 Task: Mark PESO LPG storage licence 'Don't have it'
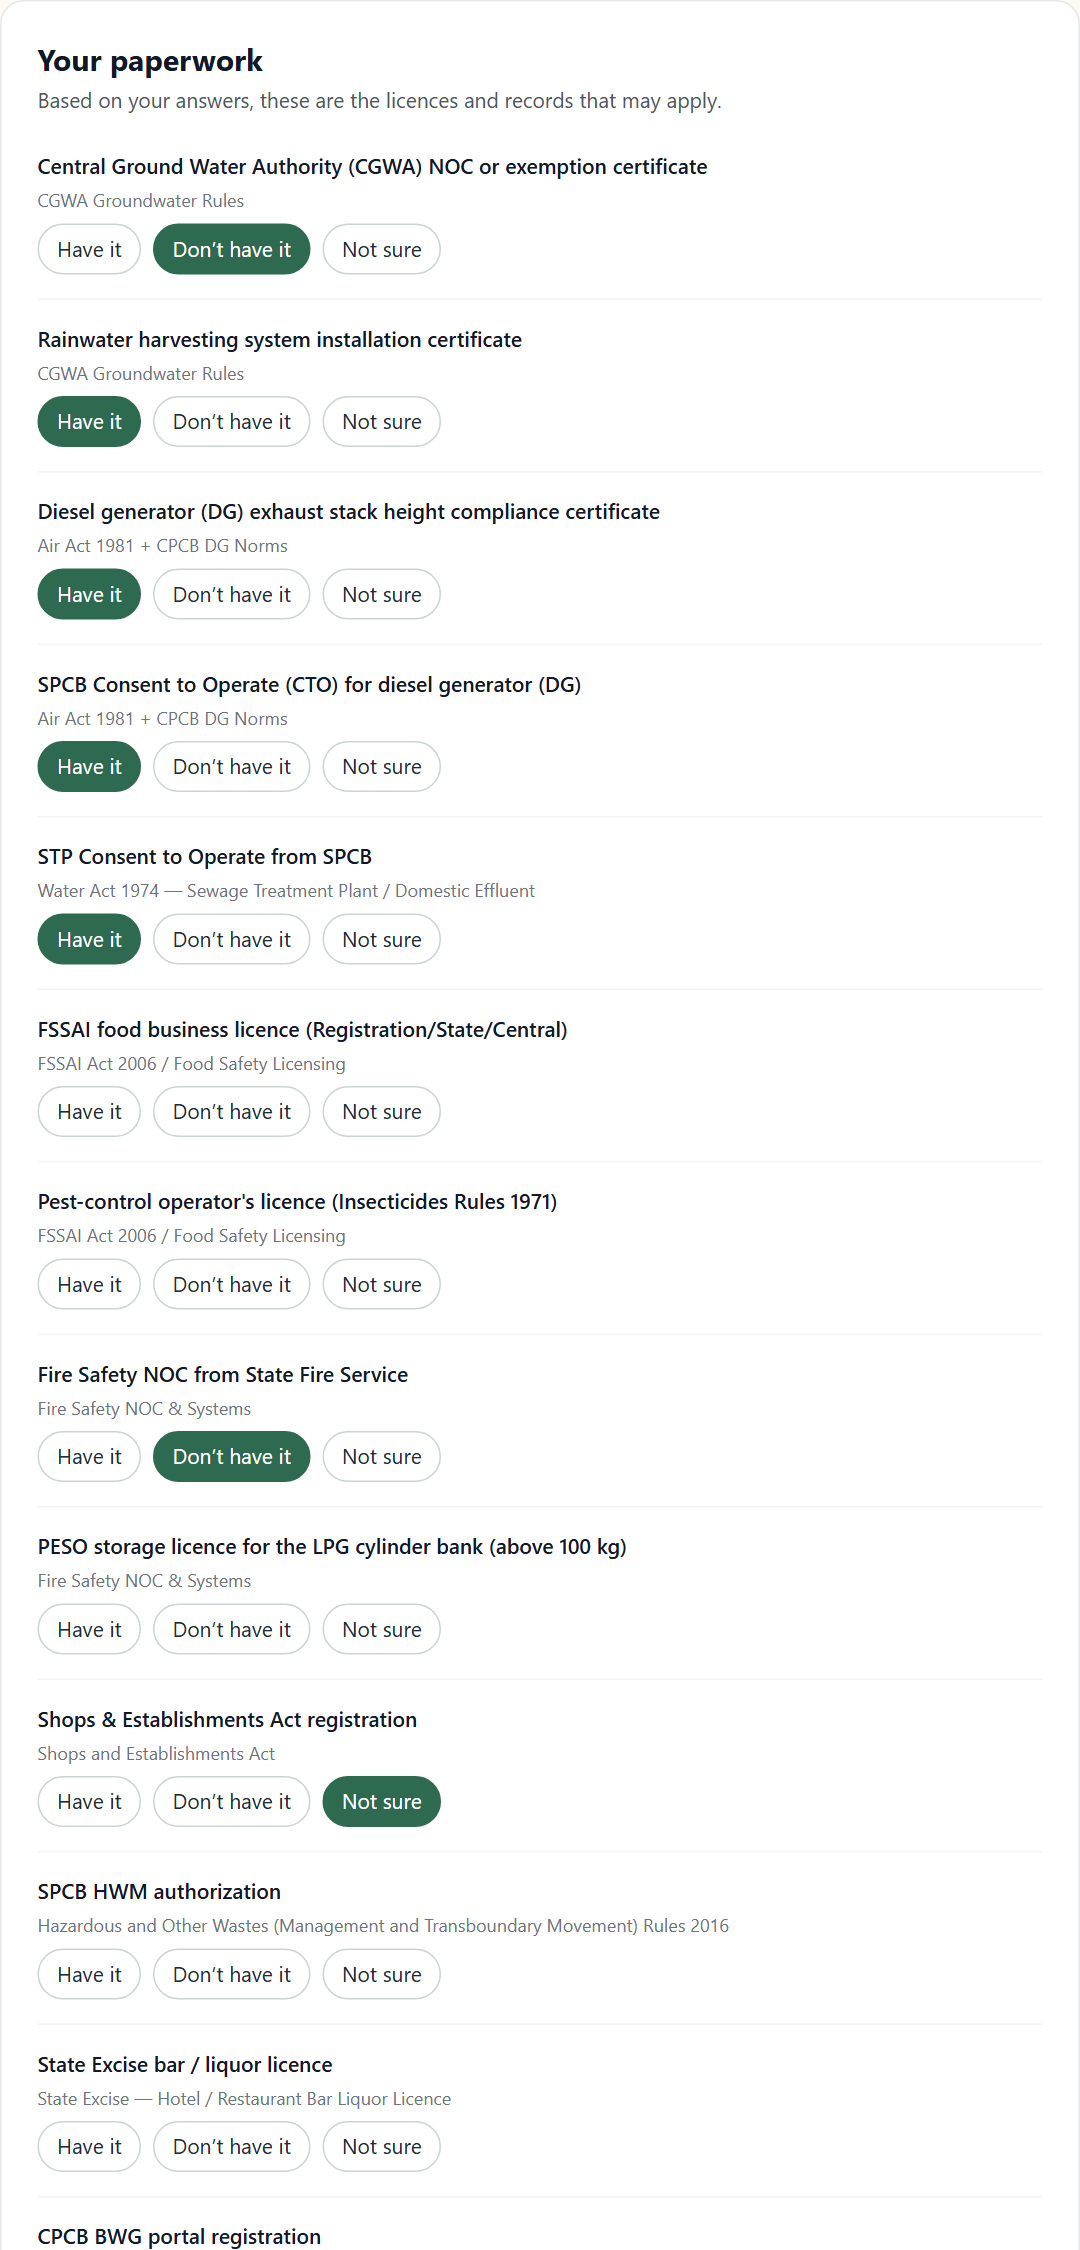click(231, 1629)
